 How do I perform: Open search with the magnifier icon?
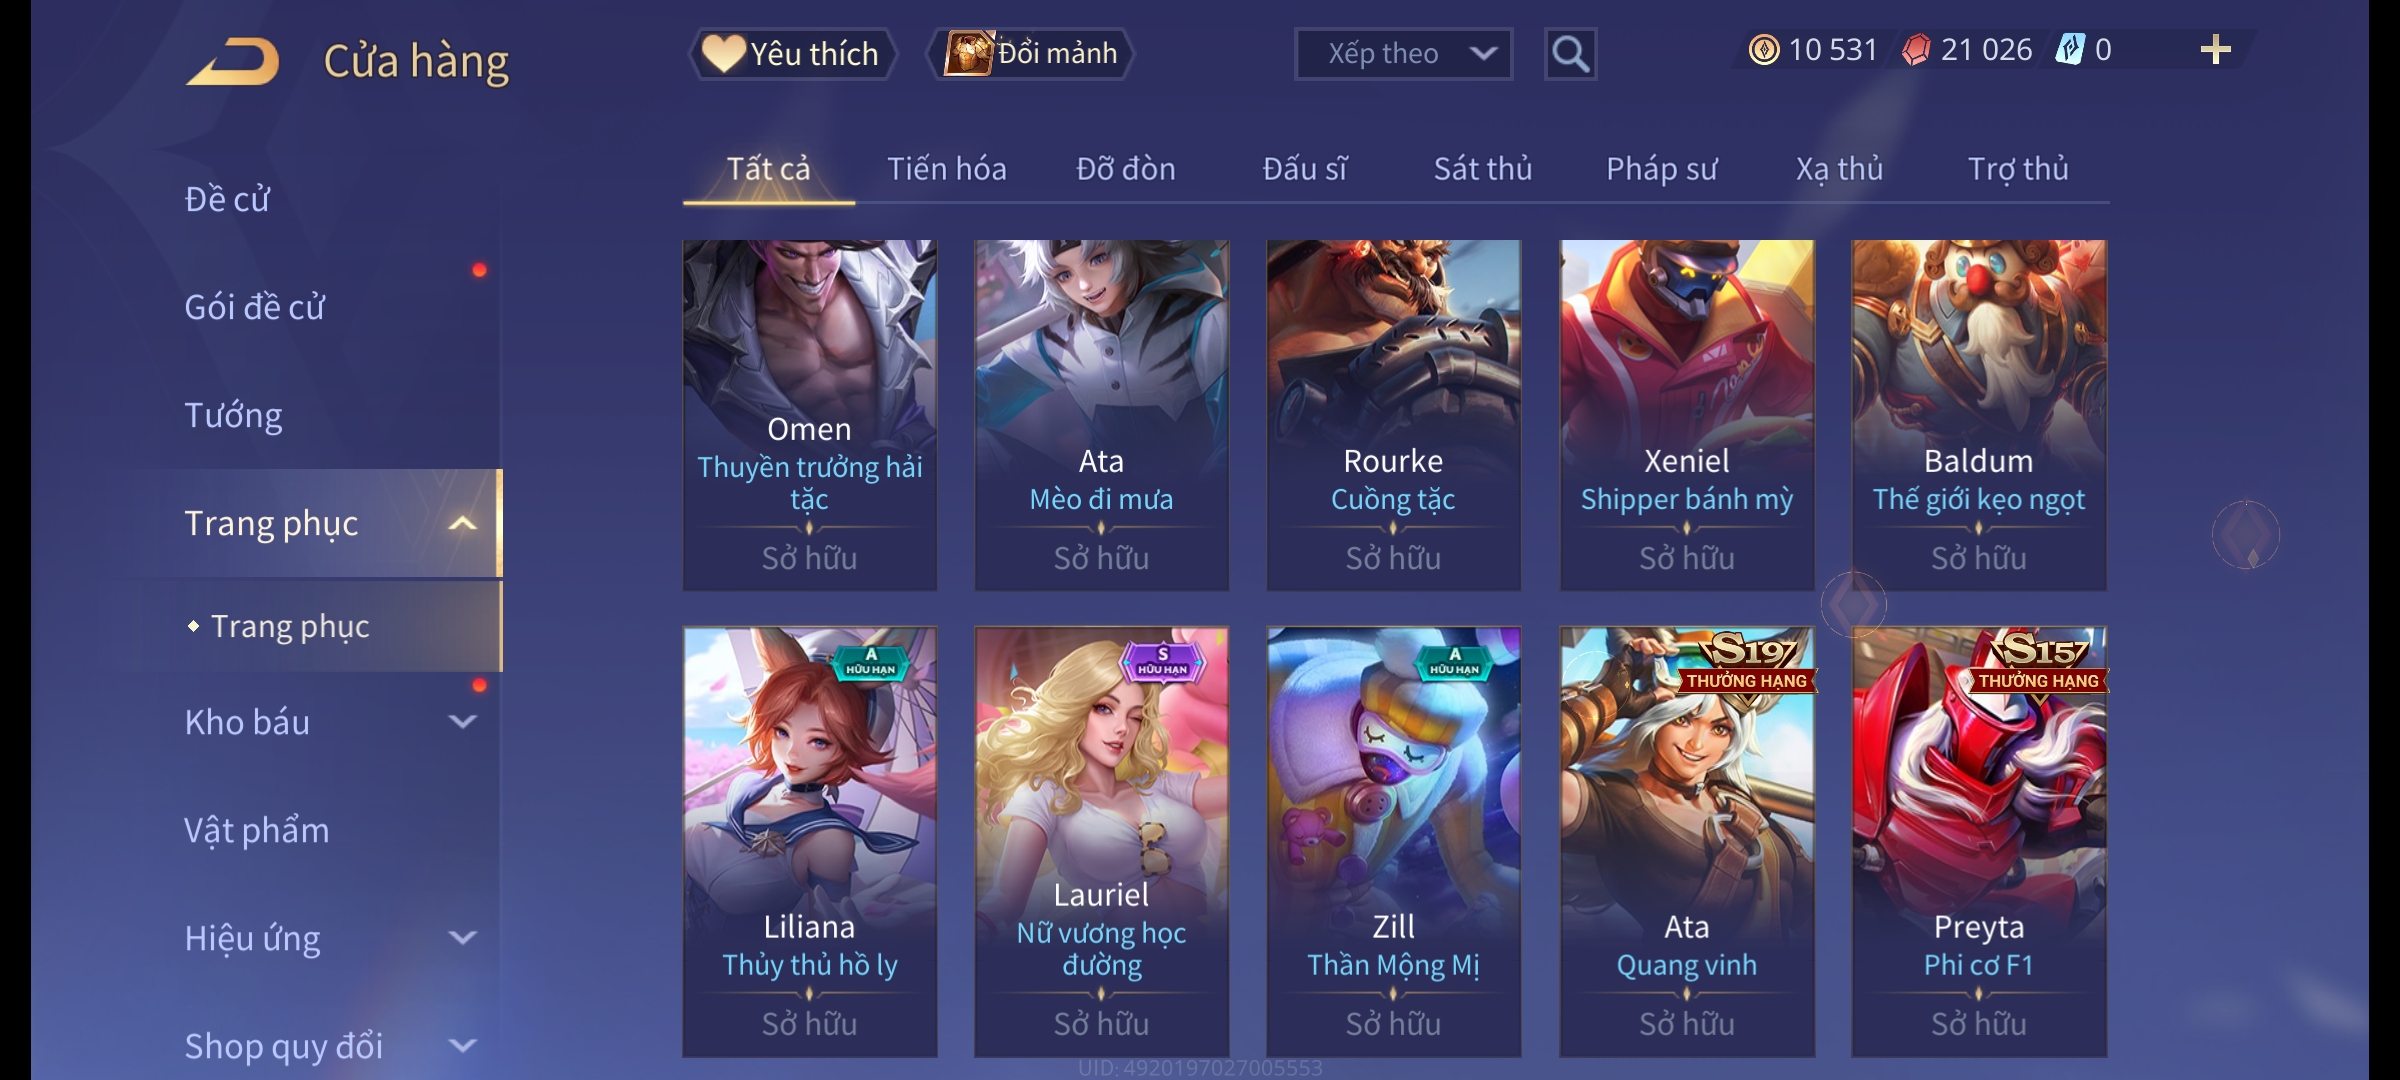tap(1570, 54)
